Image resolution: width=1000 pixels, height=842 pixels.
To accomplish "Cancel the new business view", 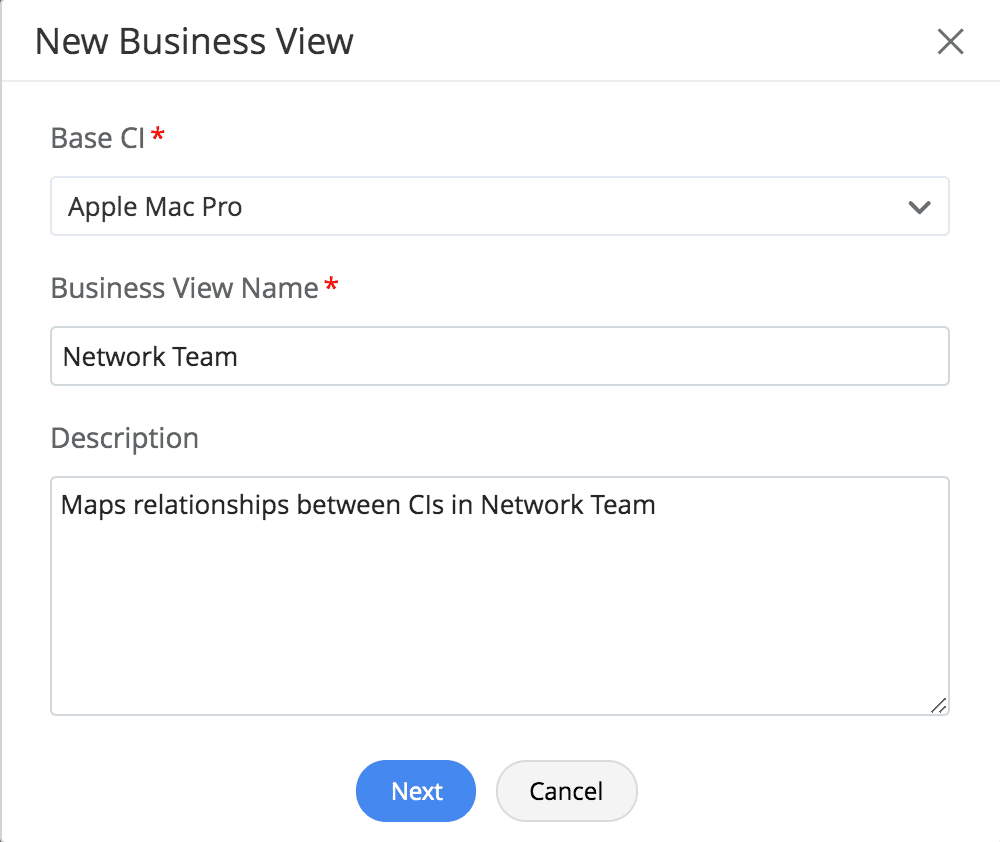I will pos(566,791).
